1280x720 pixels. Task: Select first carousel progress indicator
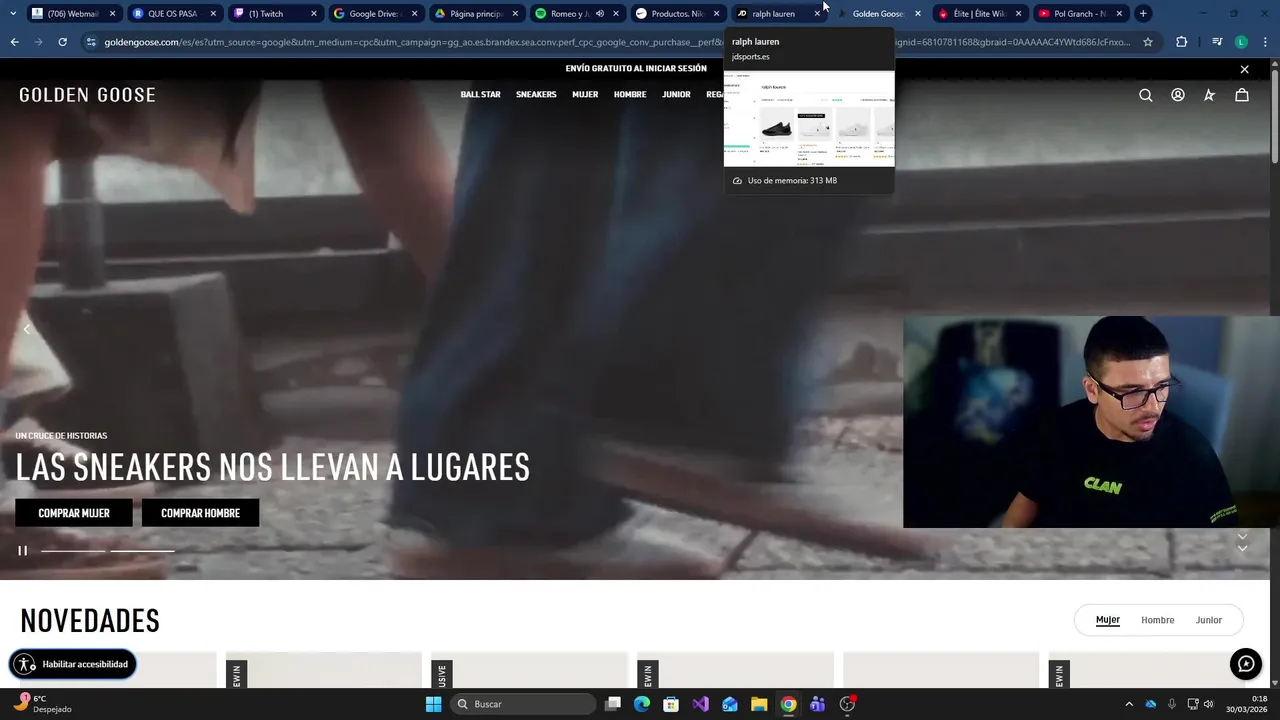[73, 551]
